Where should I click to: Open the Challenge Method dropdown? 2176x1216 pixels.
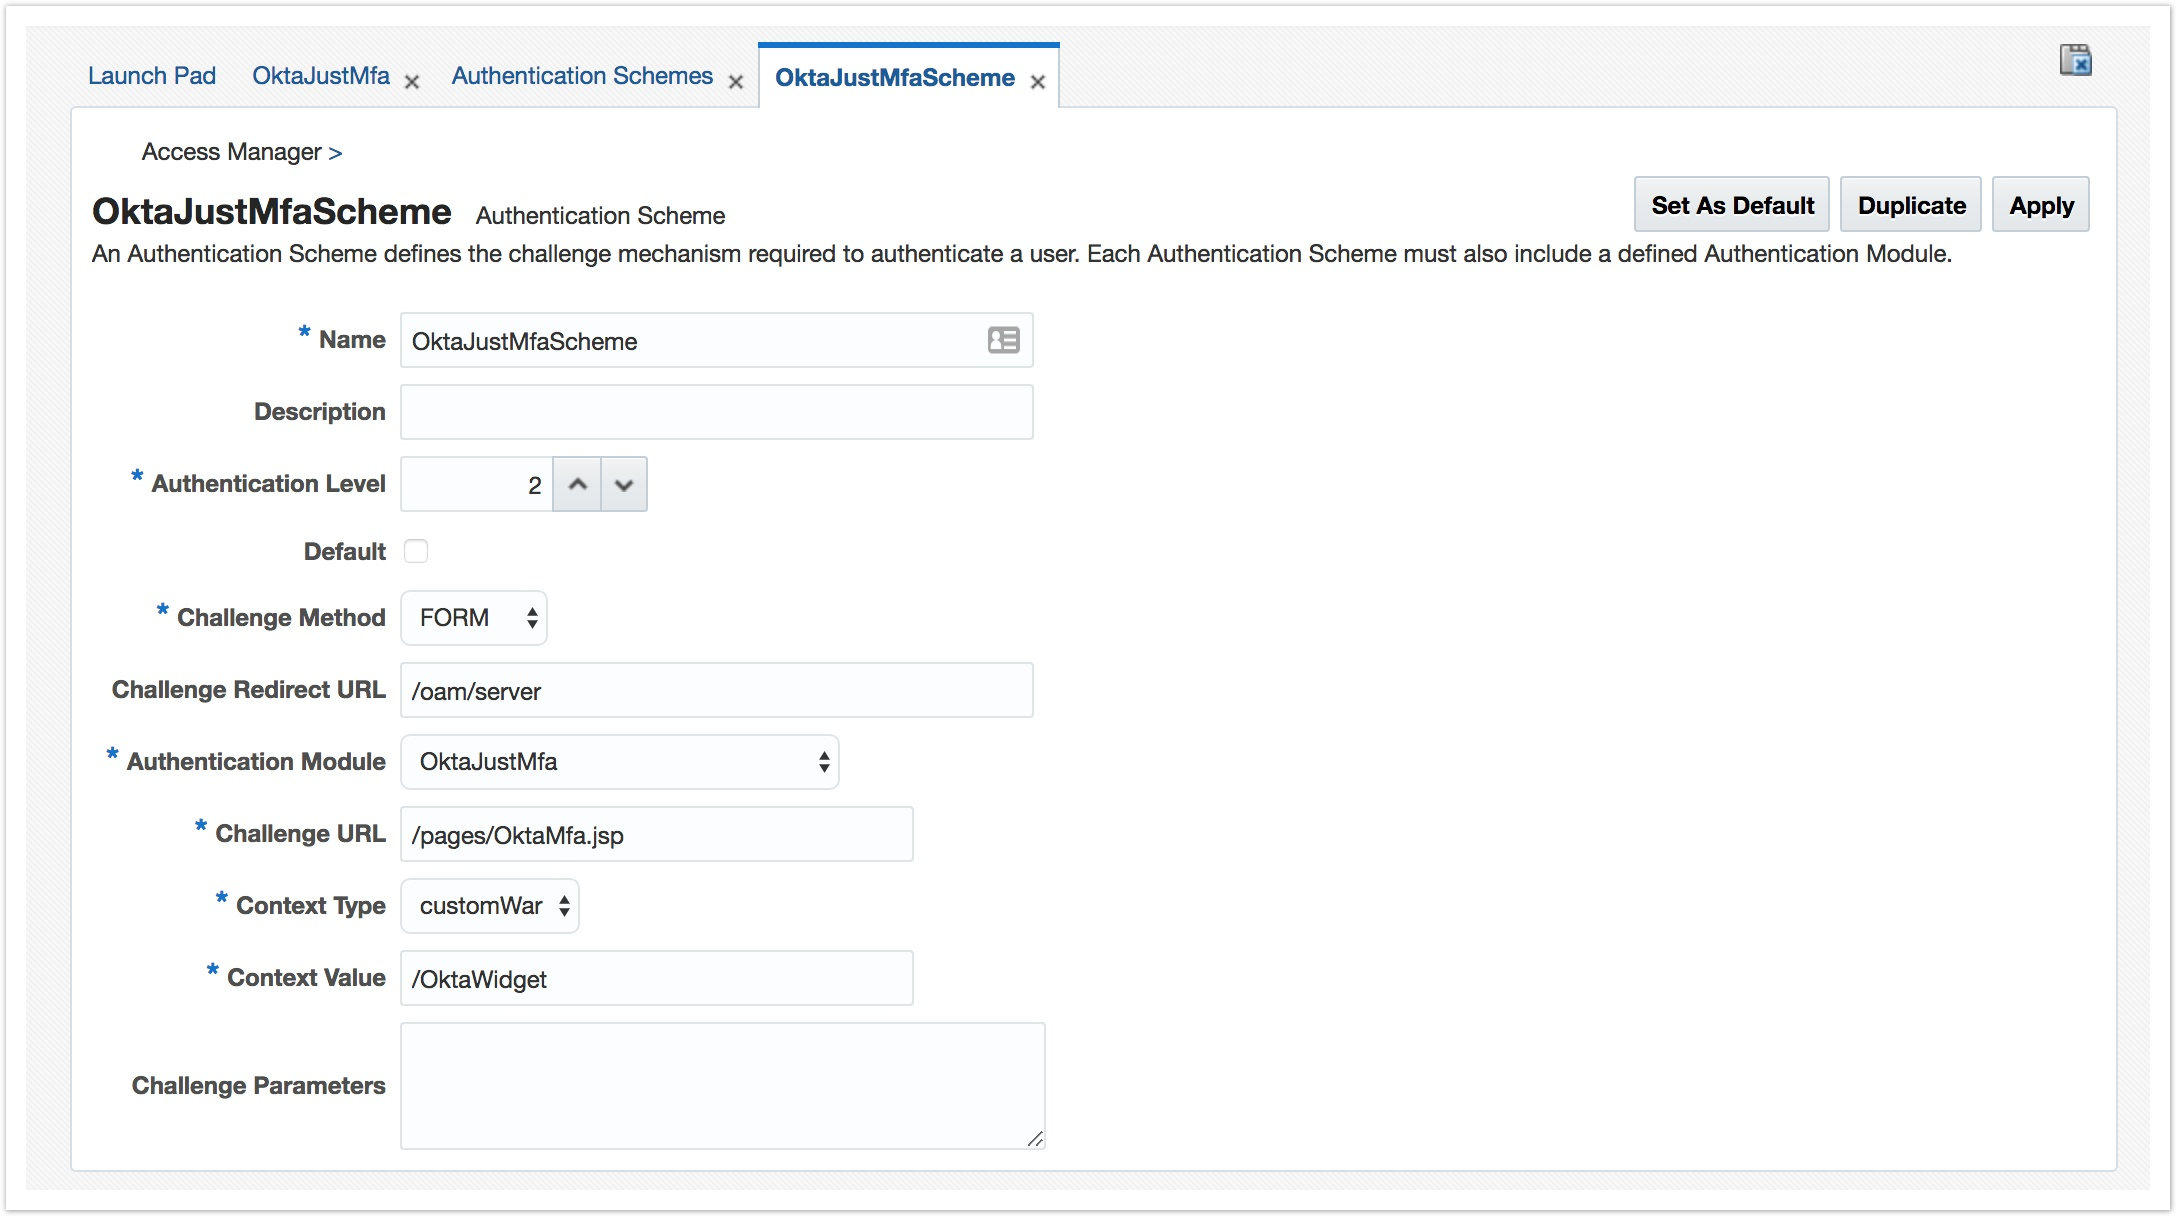(474, 618)
